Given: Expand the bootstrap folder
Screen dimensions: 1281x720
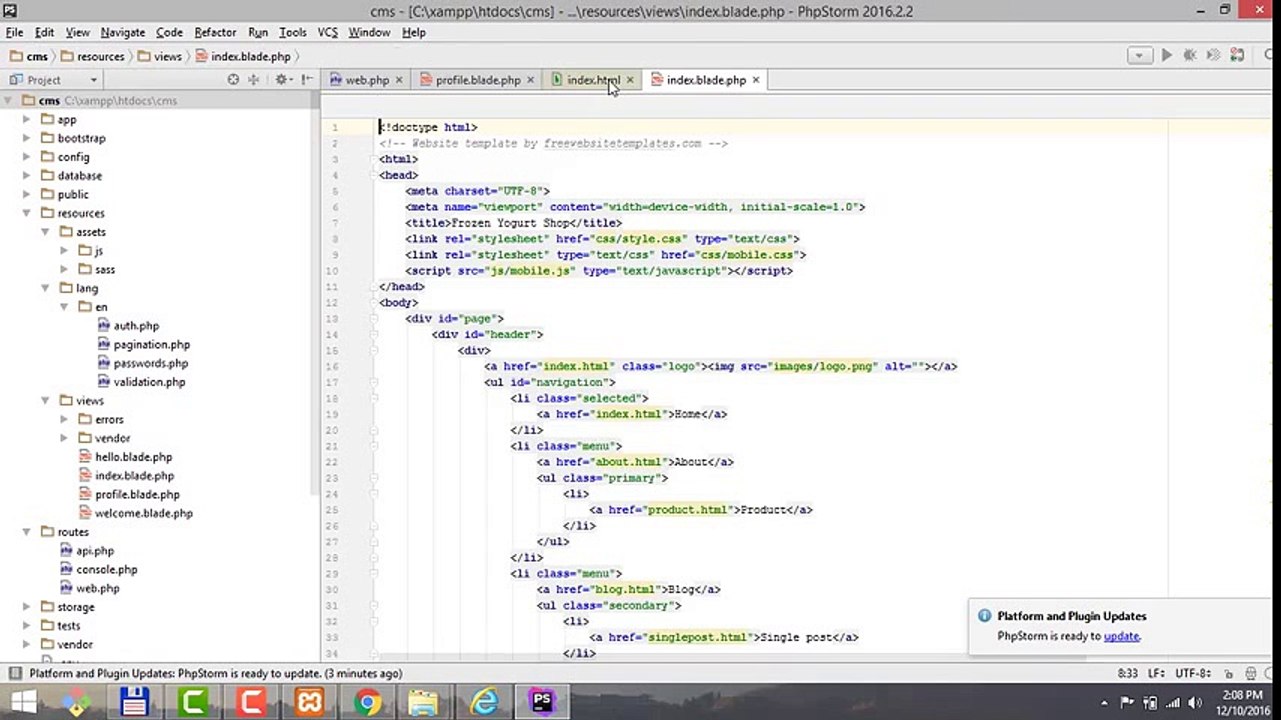Looking at the screenshot, I should pyautogui.click(x=27, y=138).
